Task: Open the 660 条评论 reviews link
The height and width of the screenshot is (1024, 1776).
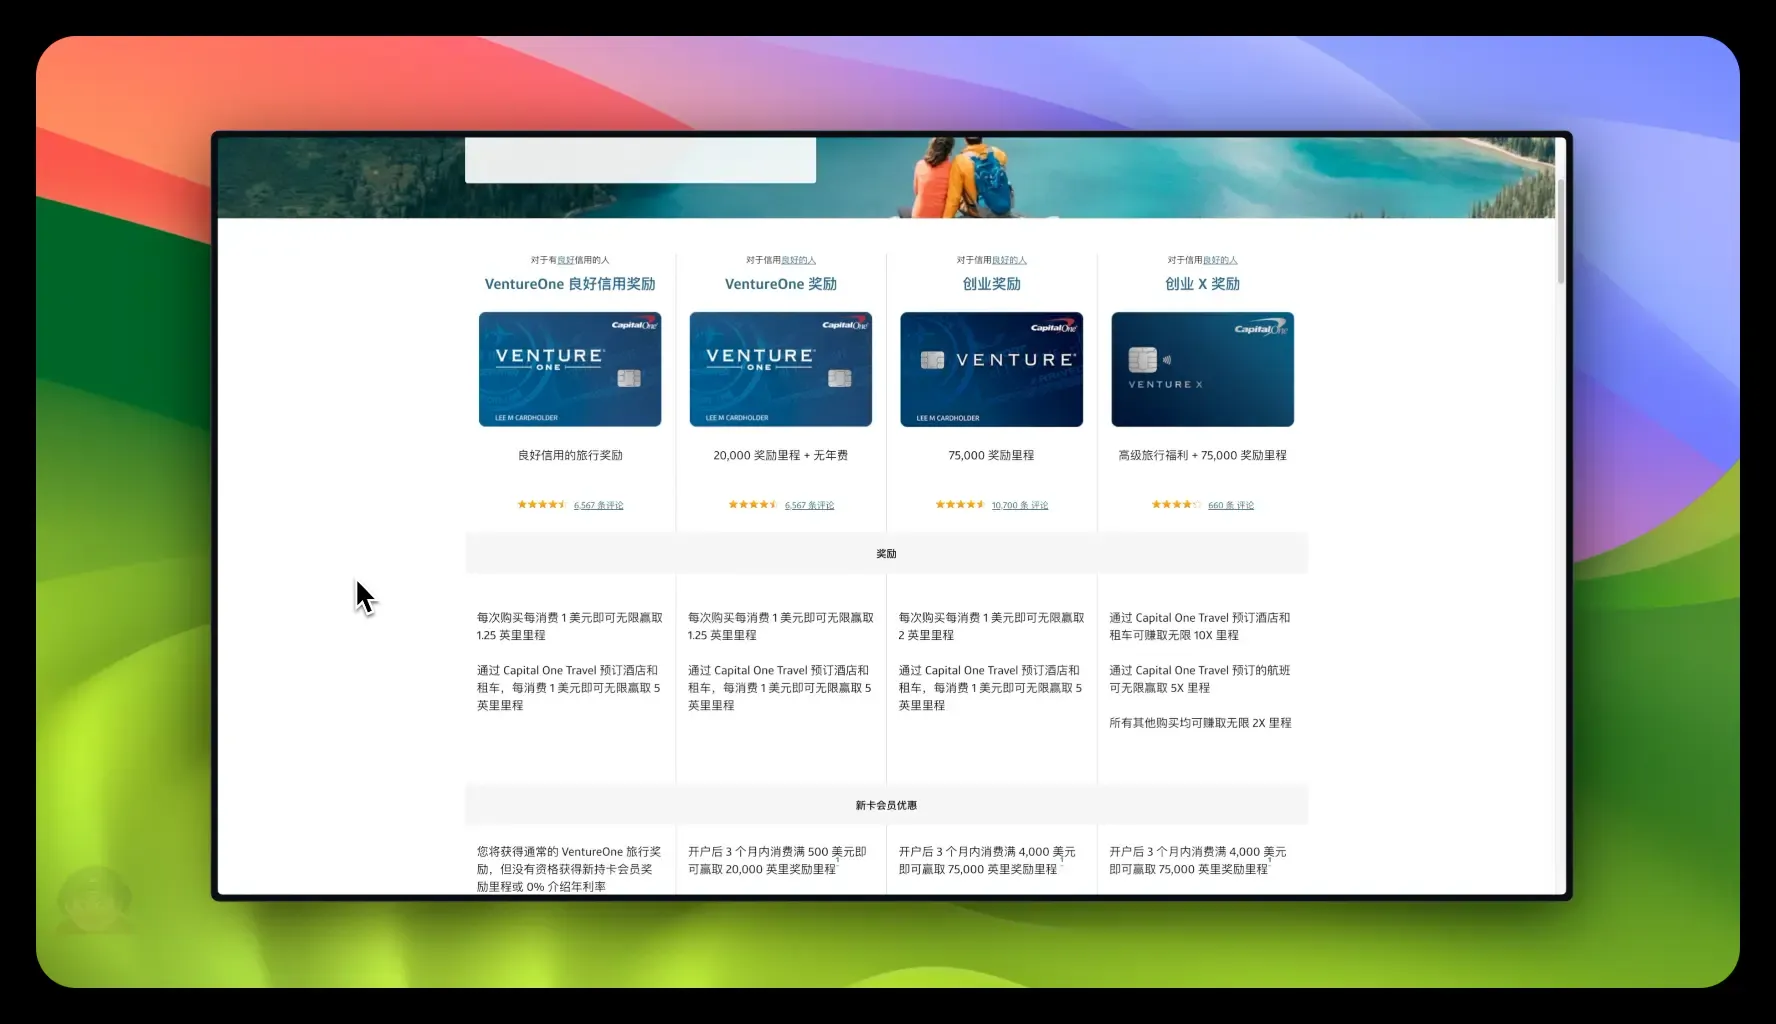Action: (x=1231, y=505)
